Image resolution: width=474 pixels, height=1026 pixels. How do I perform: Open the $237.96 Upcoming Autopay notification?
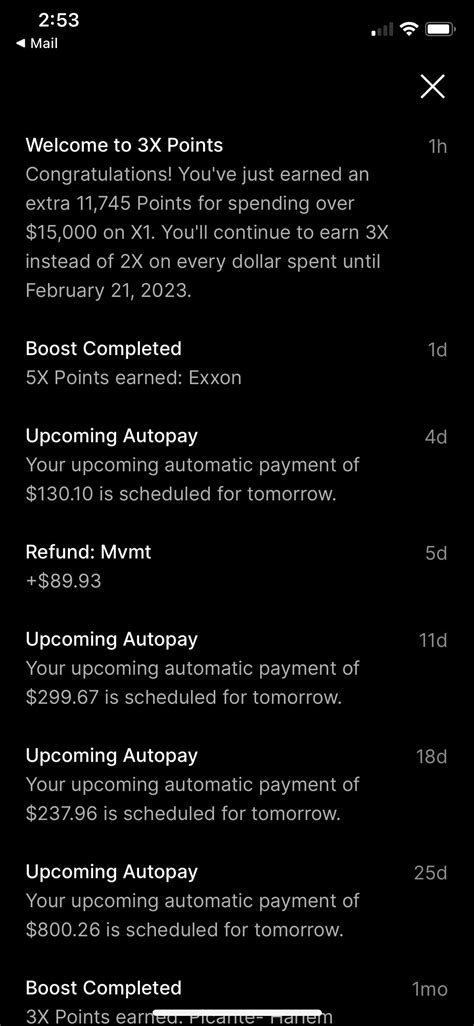coord(236,784)
